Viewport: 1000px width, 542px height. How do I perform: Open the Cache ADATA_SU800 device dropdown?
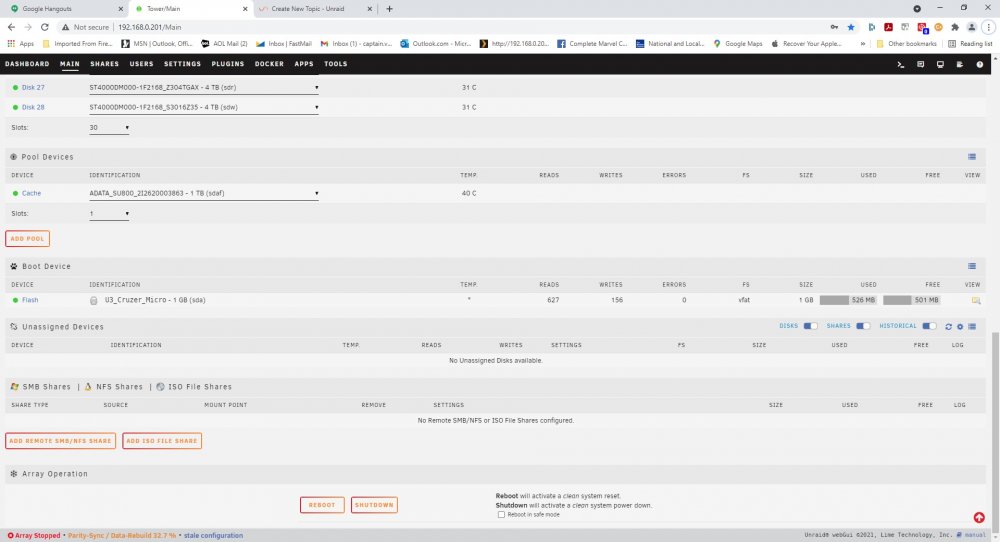click(203, 193)
